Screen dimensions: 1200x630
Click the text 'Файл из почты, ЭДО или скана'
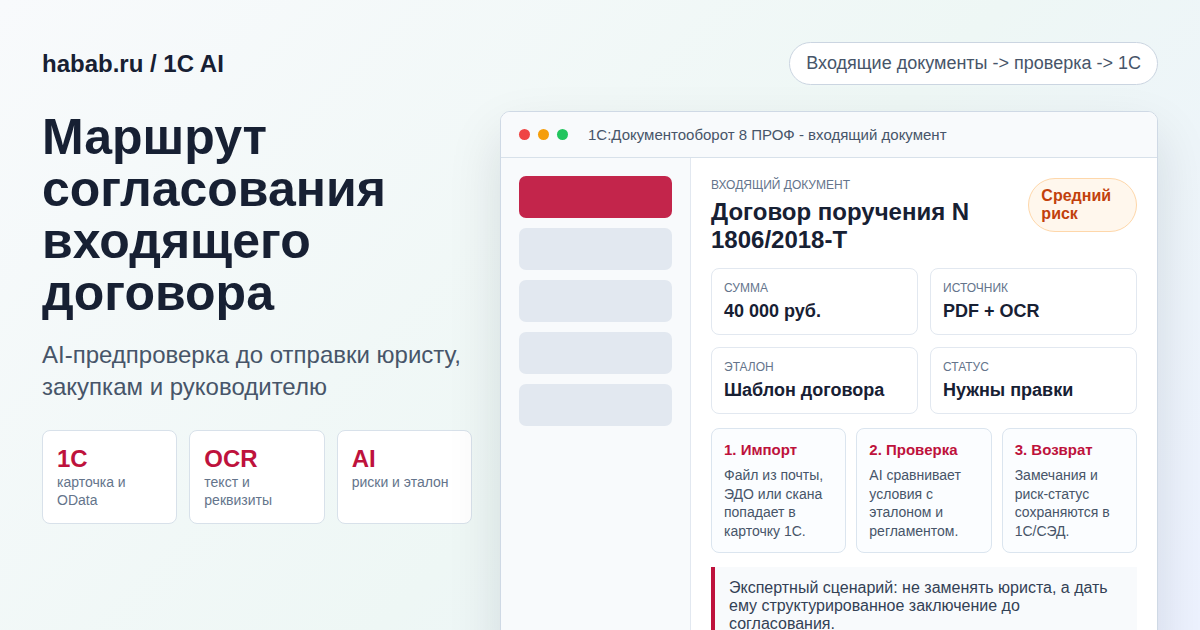click(x=773, y=484)
